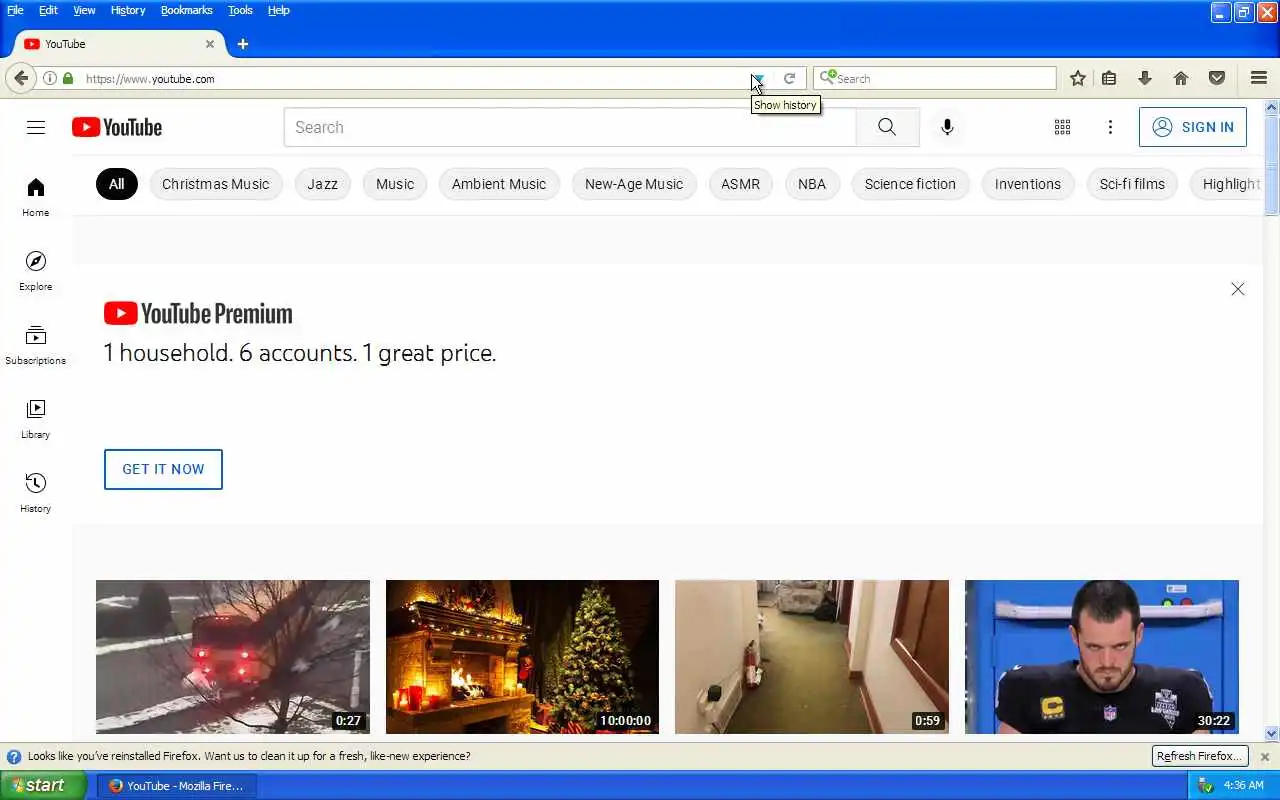Screen dimensions: 1280x800
Task: Close the YouTube browser tab
Action: click(210, 44)
